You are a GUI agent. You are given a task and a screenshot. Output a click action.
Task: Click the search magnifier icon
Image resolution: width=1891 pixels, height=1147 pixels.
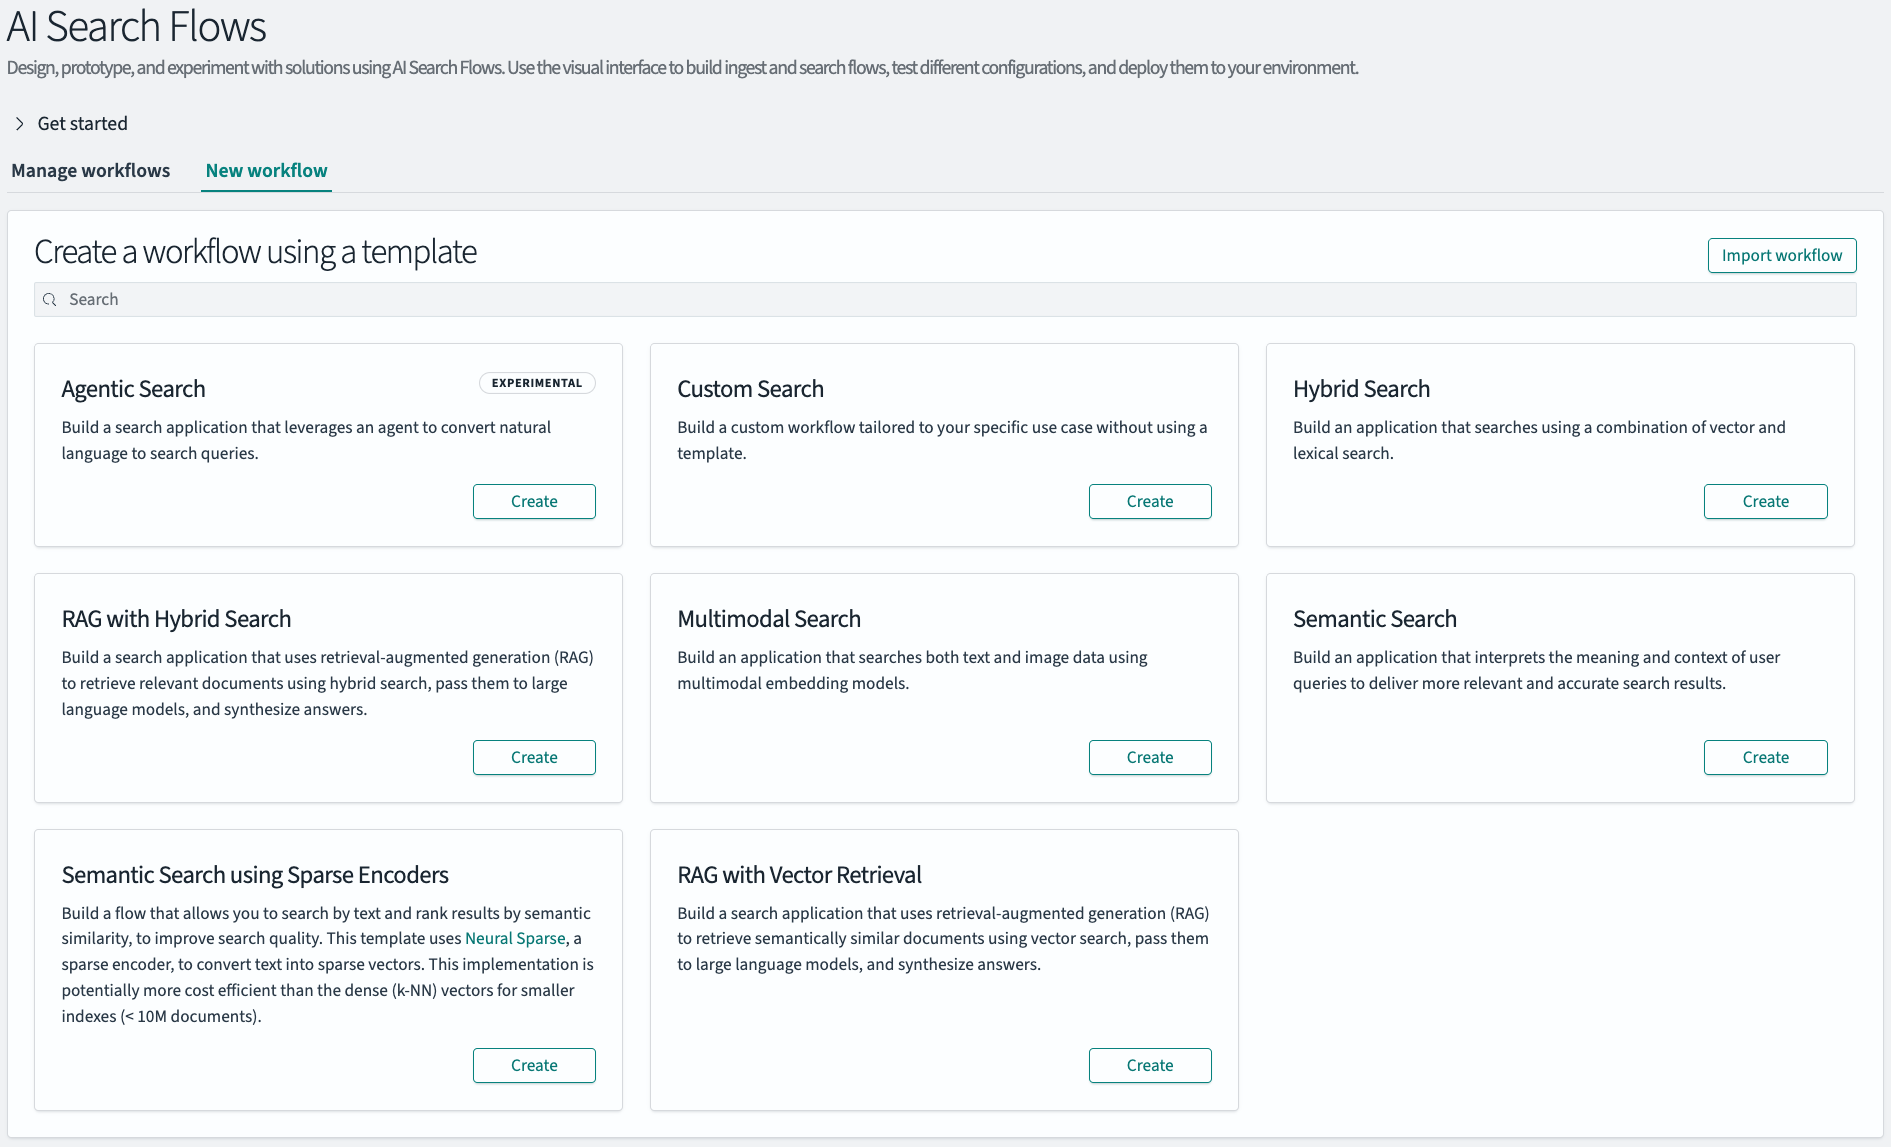point(50,298)
